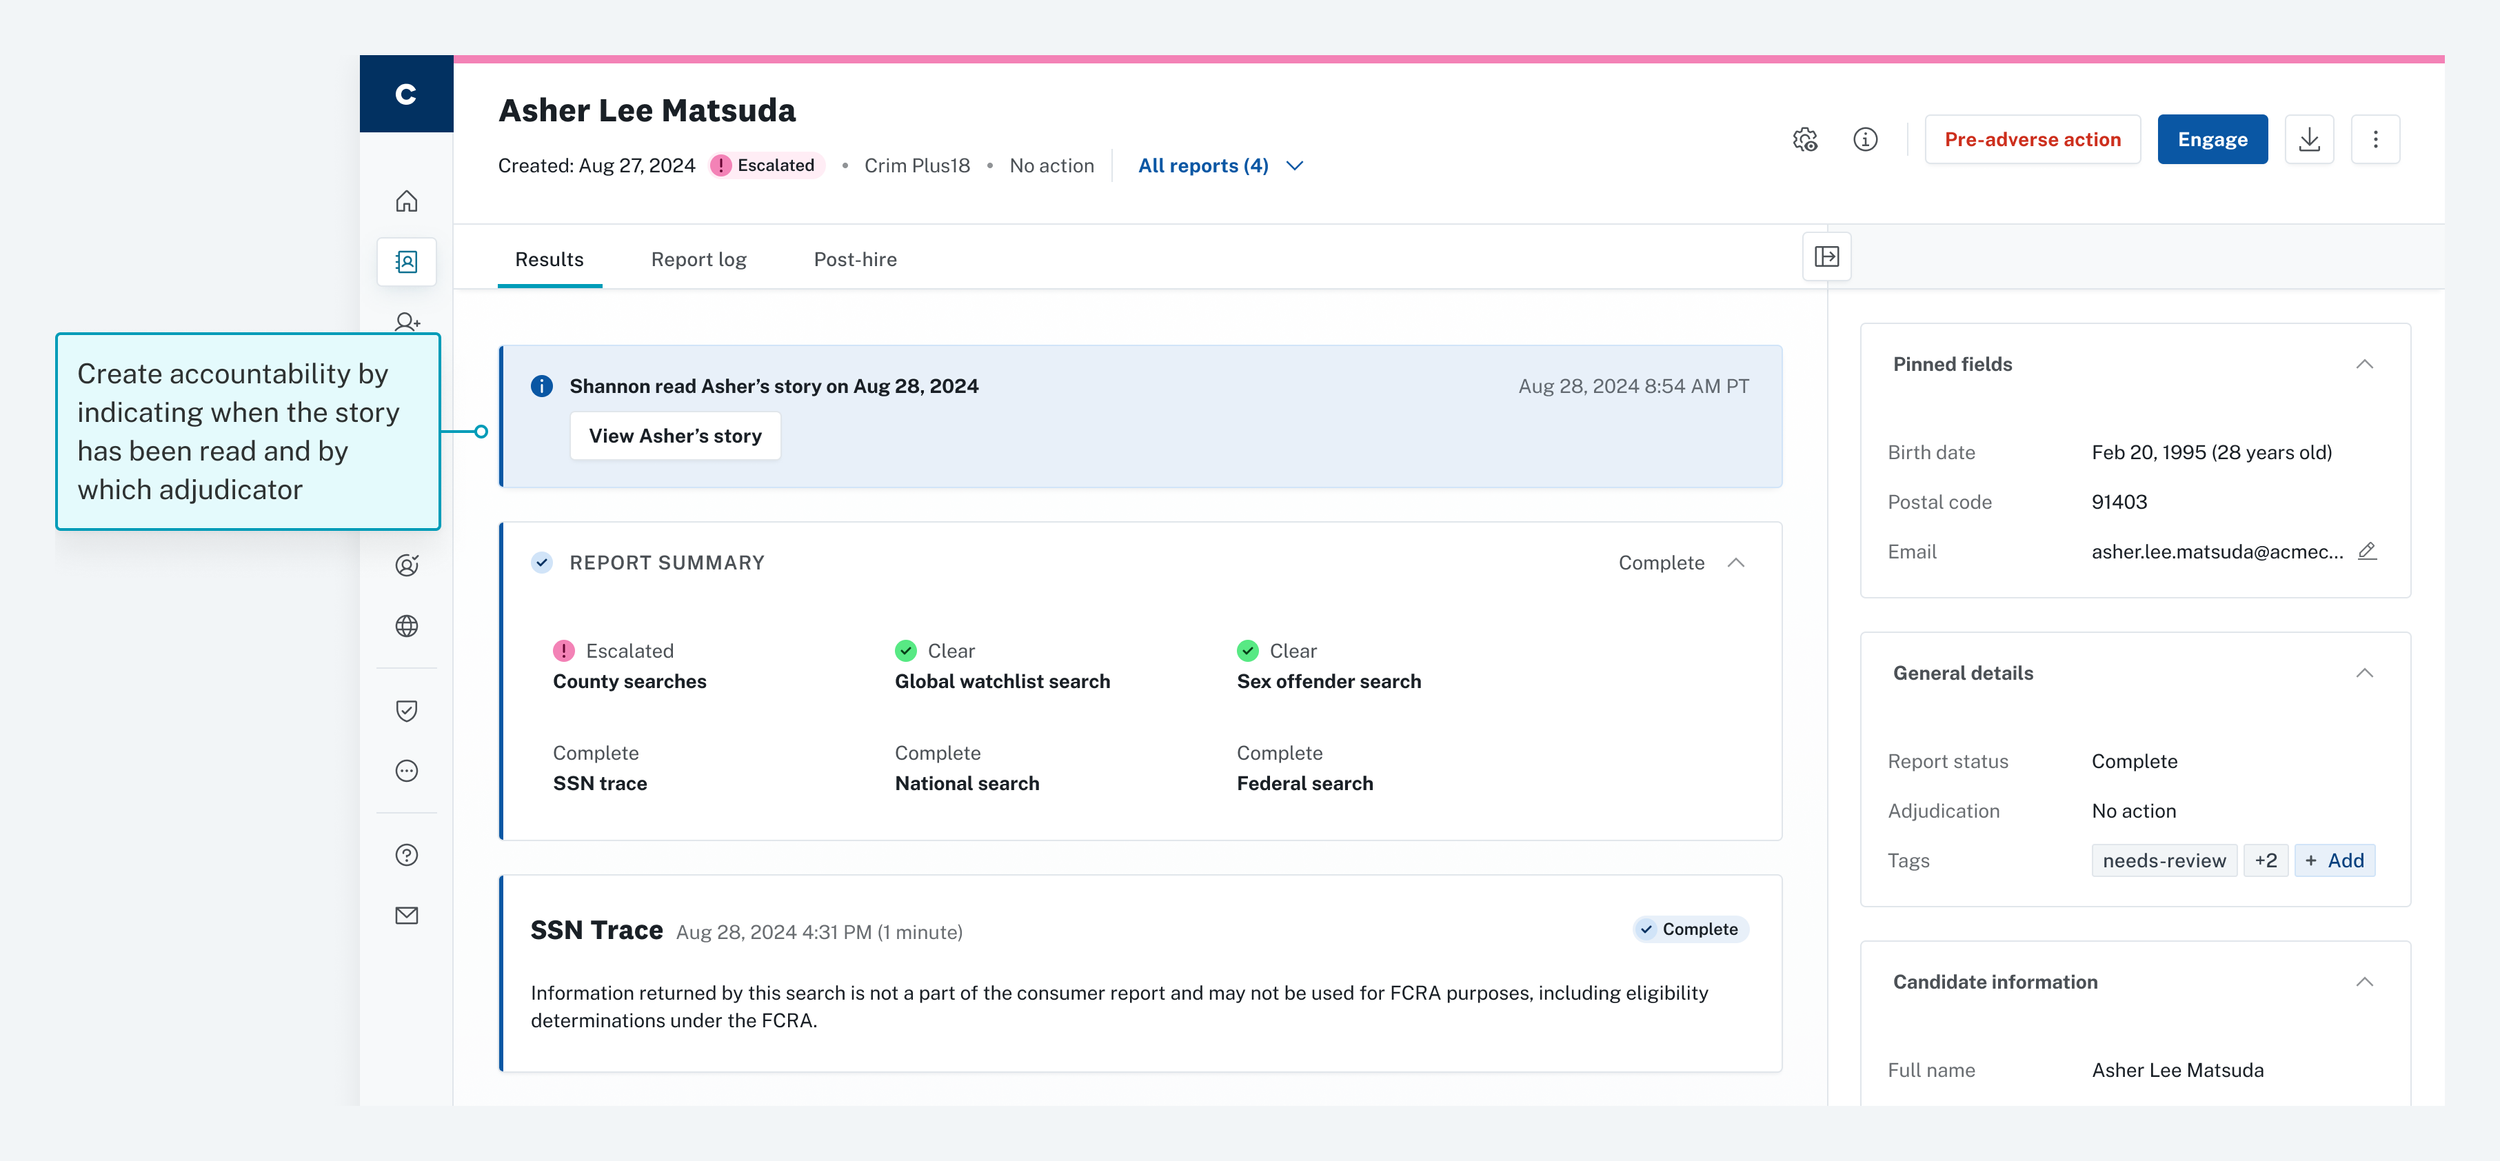Click the Pre-adverse action button
Screen dimensions: 2500x1161
(2032, 139)
